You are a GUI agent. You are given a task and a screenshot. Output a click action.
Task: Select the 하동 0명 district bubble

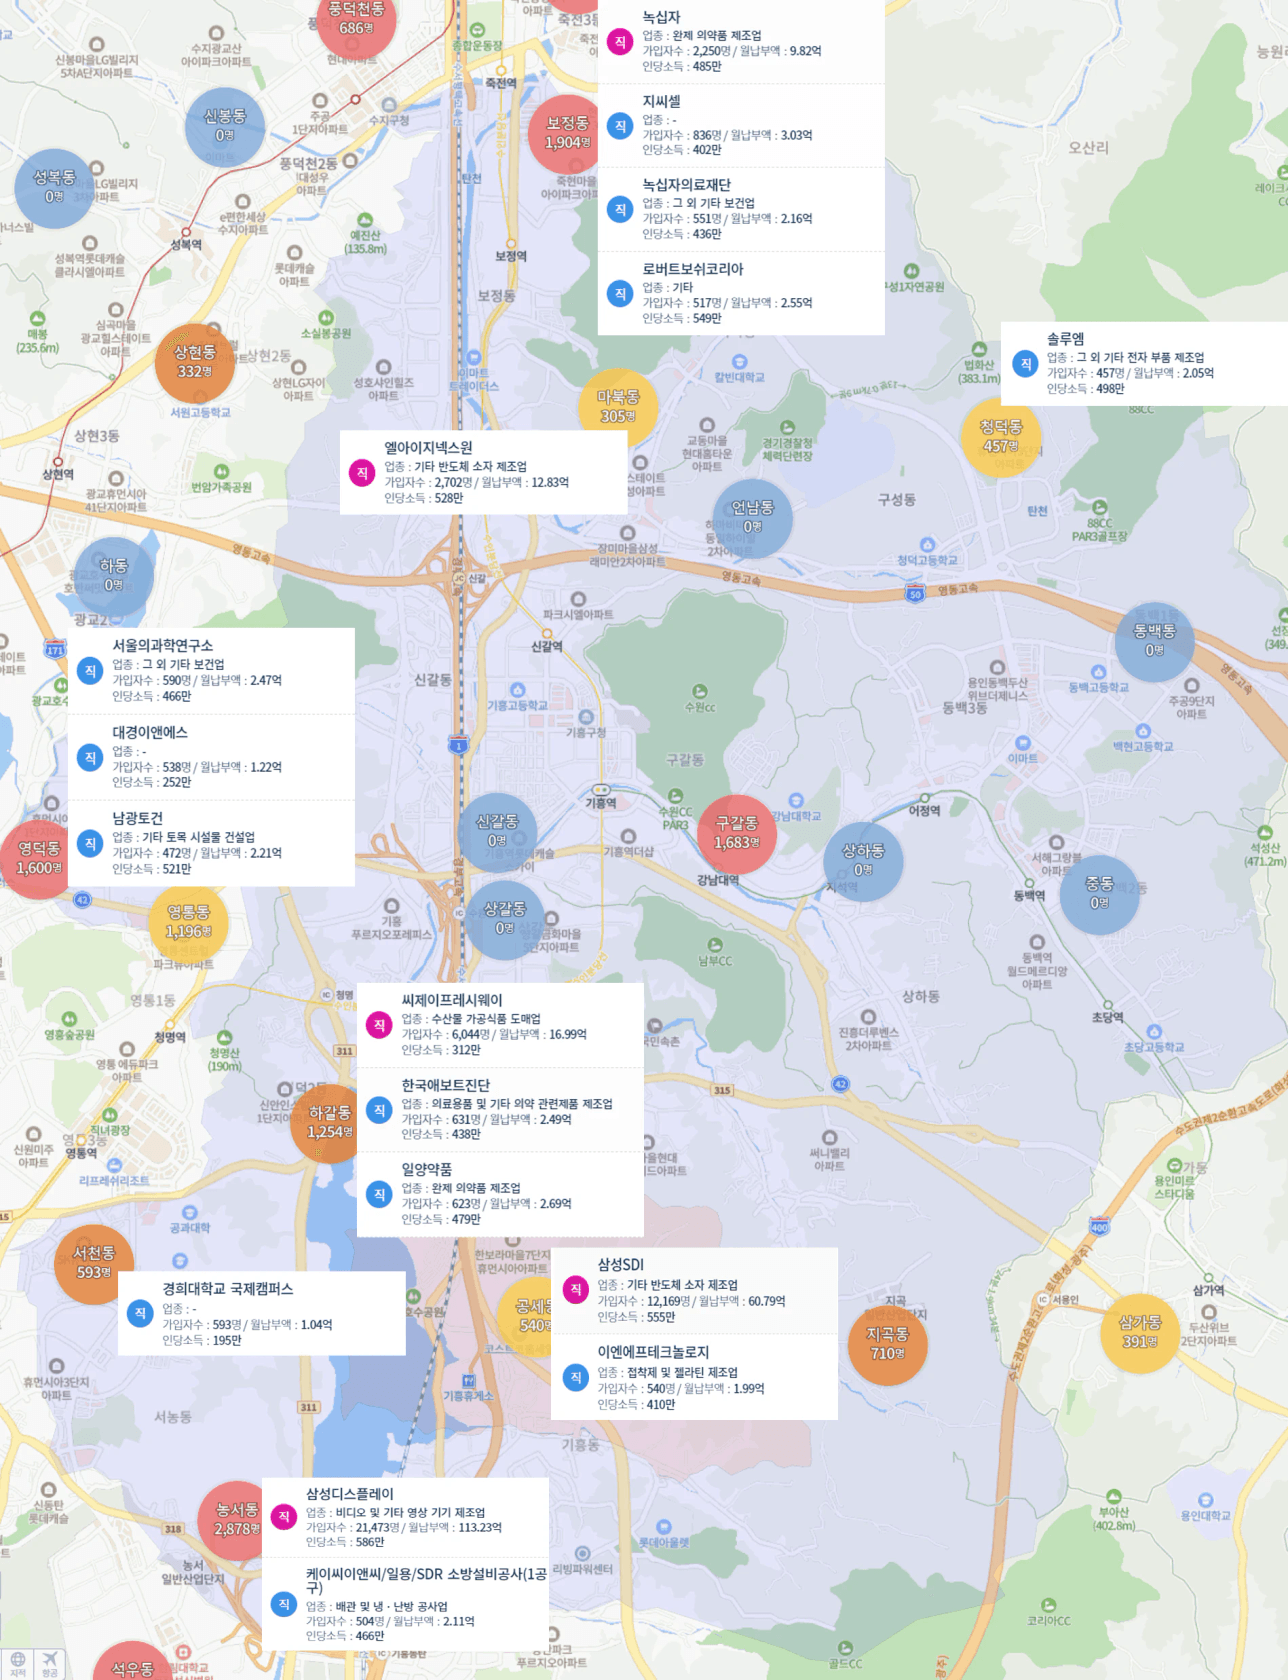coord(114,575)
